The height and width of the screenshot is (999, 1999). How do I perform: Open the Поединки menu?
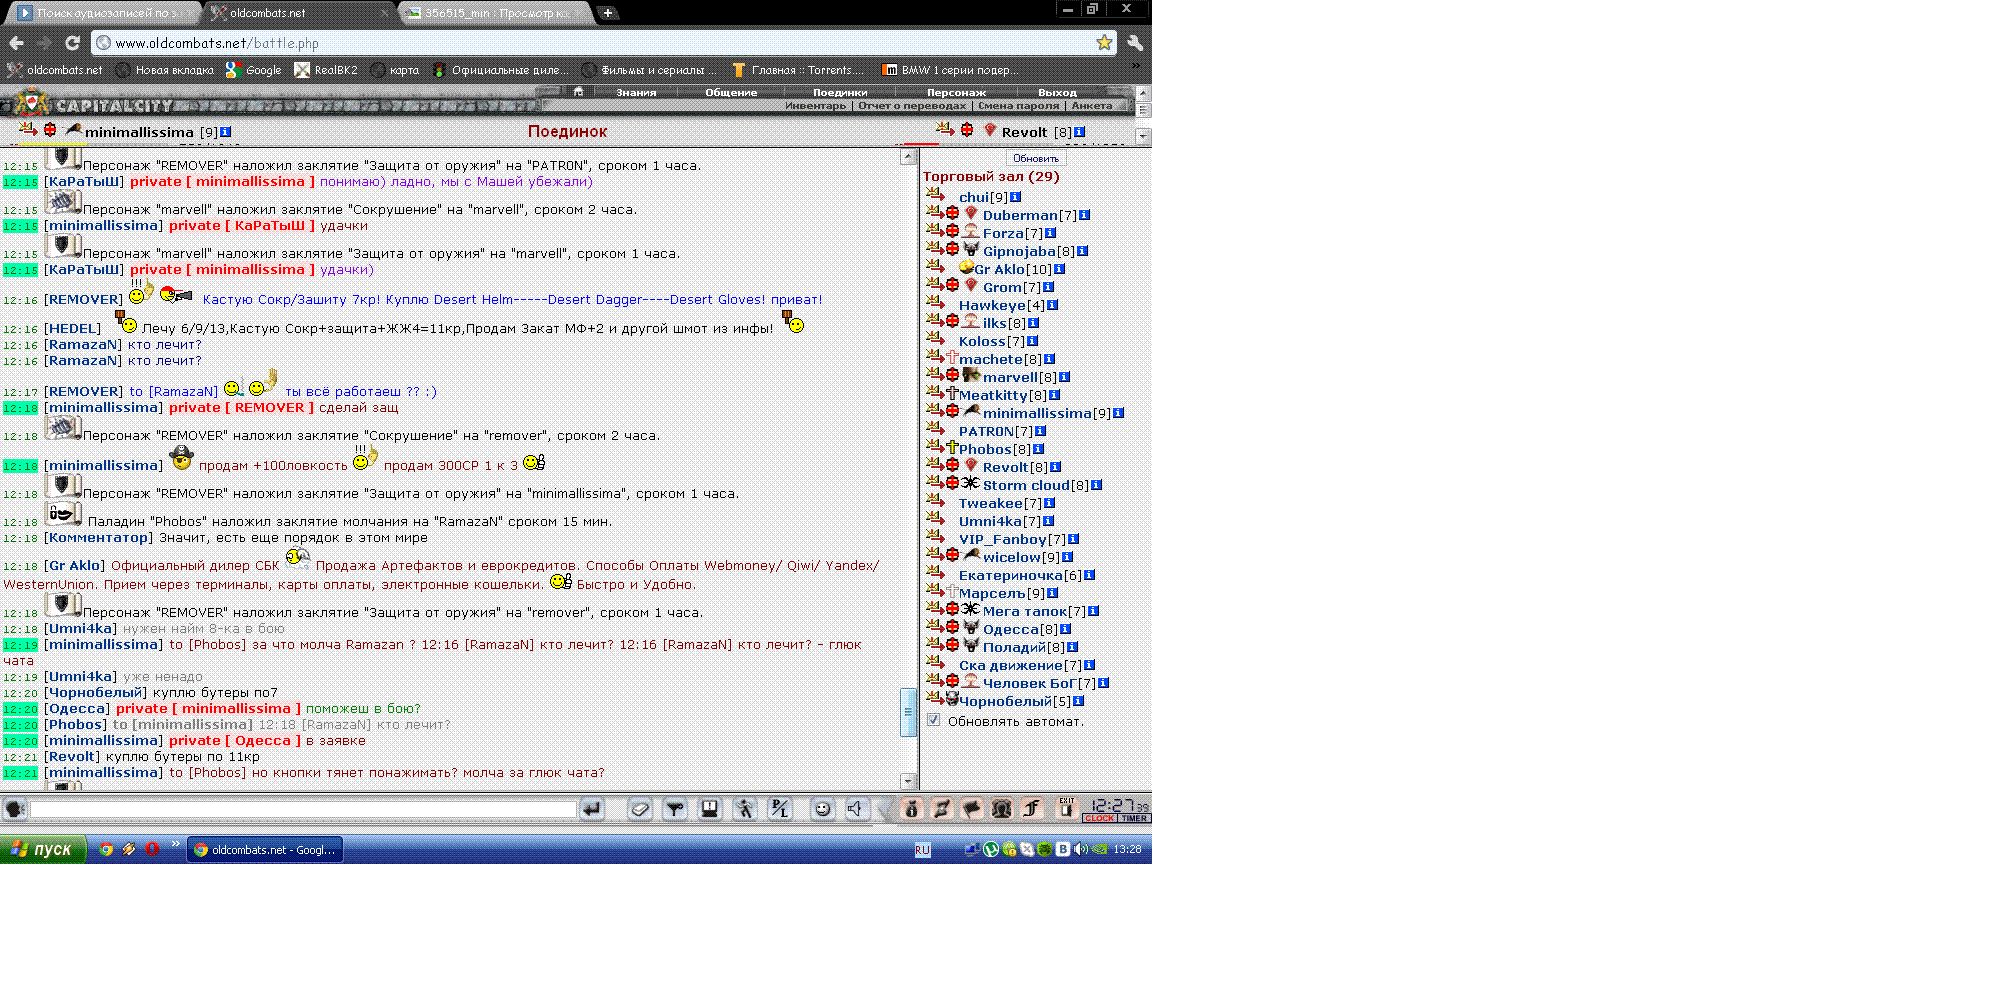[840, 93]
